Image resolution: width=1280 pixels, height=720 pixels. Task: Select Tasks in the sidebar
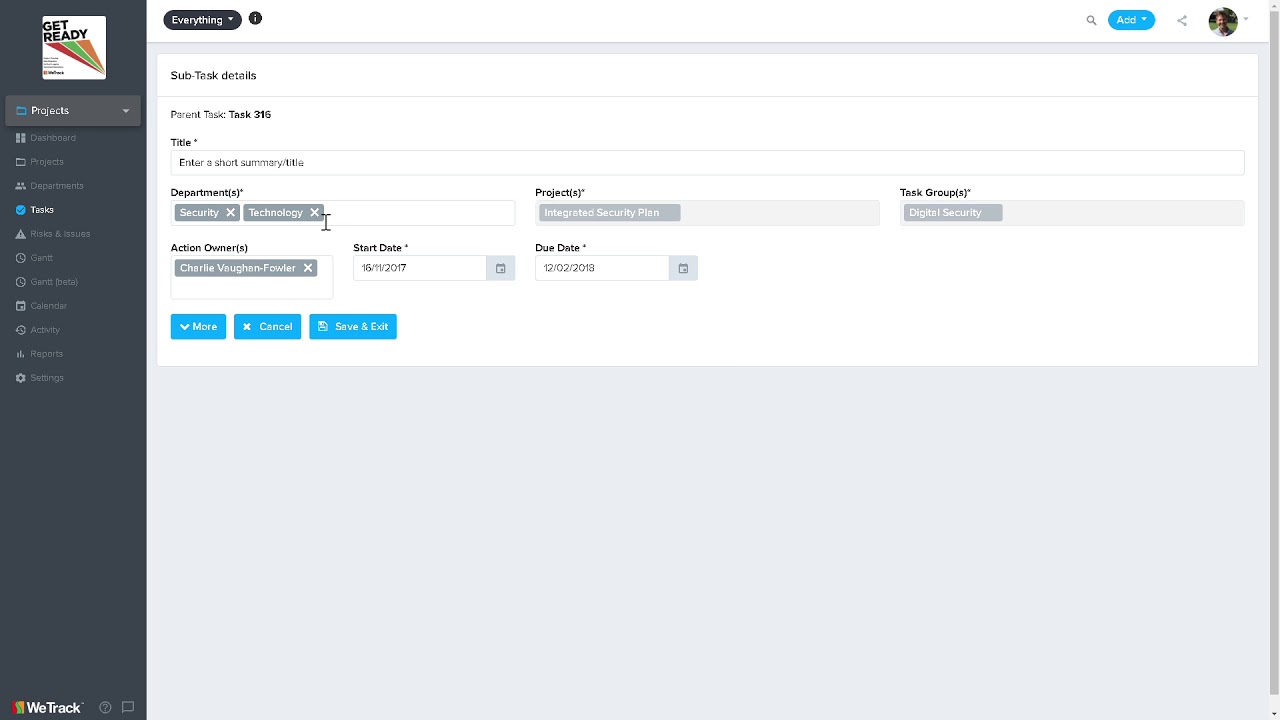tap(35, 210)
